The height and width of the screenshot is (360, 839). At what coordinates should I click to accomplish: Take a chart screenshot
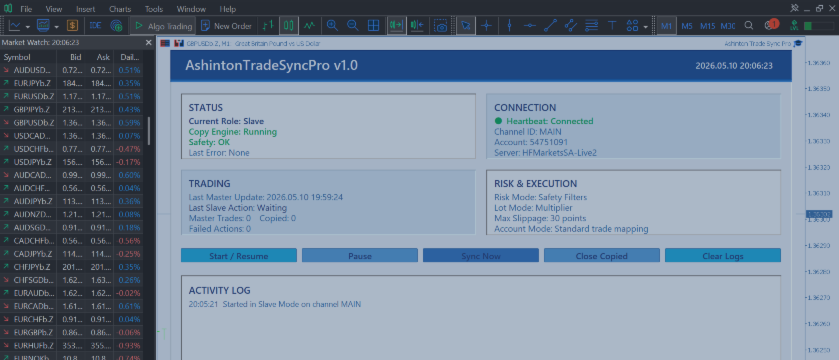click(x=440, y=26)
